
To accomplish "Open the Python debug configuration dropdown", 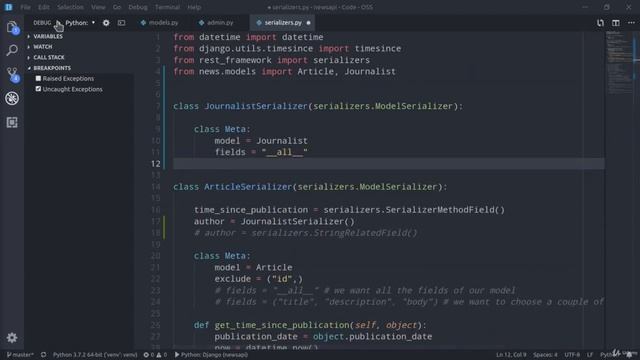I will [80, 23].
